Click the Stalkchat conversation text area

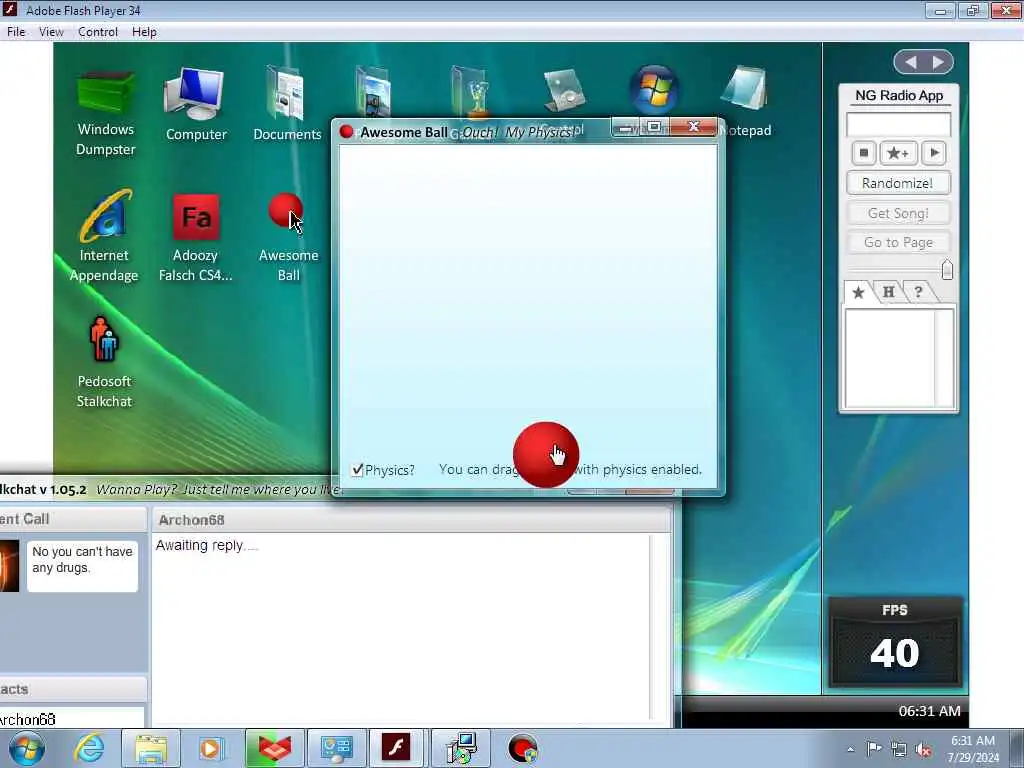pyautogui.click(x=402, y=627)
